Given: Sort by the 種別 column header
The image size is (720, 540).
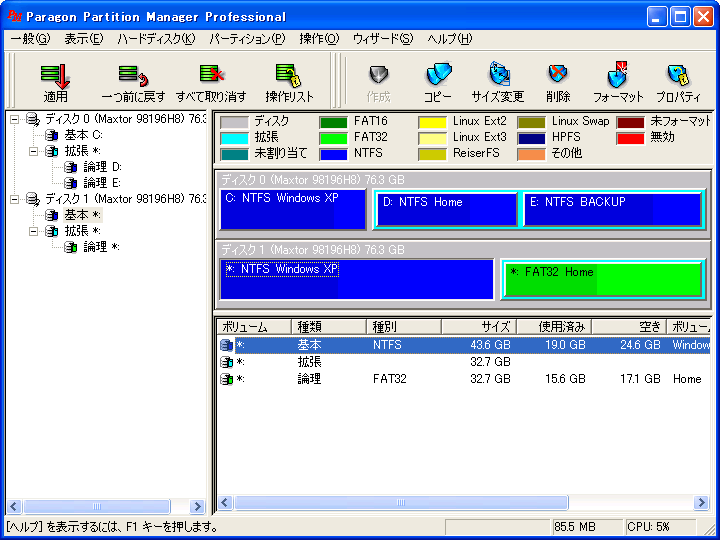Looking at the screenshot, I should pos(404,326).
